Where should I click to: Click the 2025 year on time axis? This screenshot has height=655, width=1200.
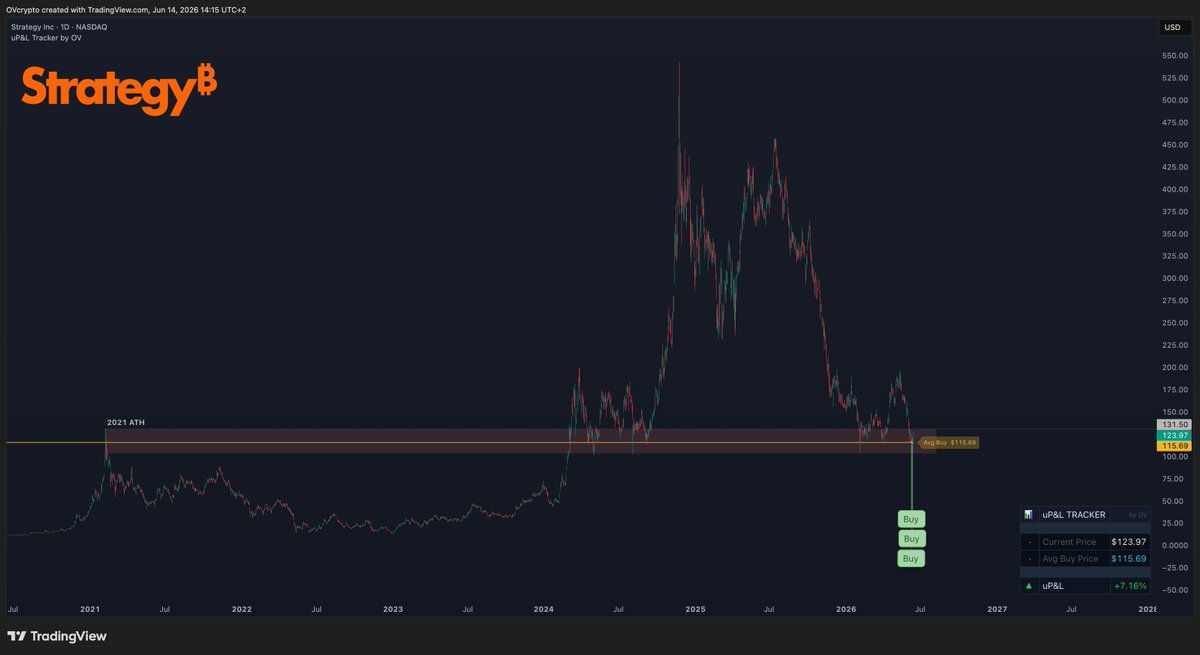(696, 608)
